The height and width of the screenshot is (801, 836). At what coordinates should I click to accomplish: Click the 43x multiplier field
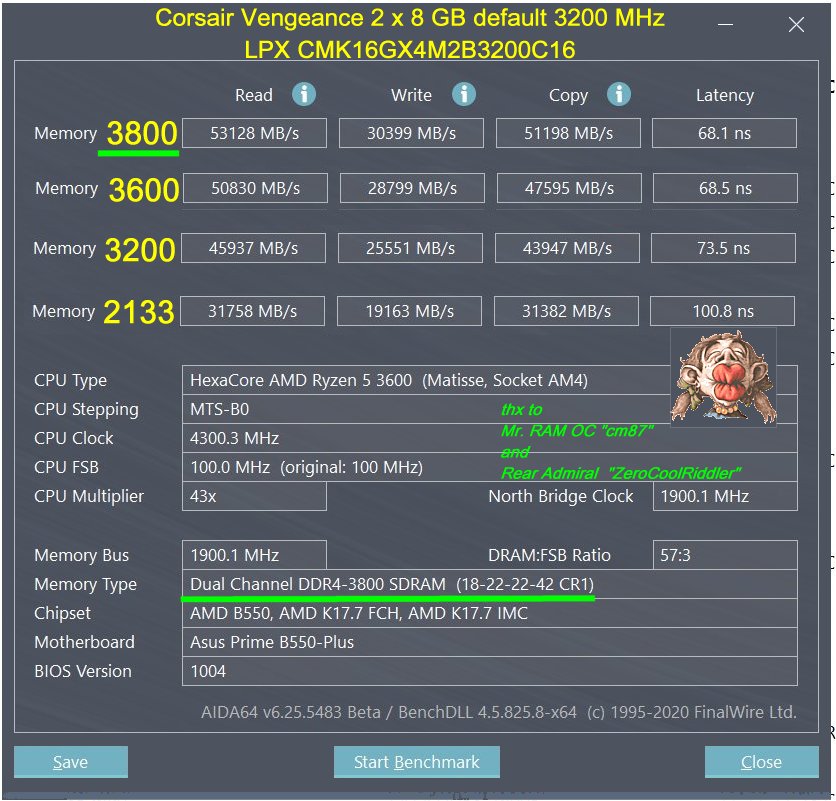pos(254,496)
